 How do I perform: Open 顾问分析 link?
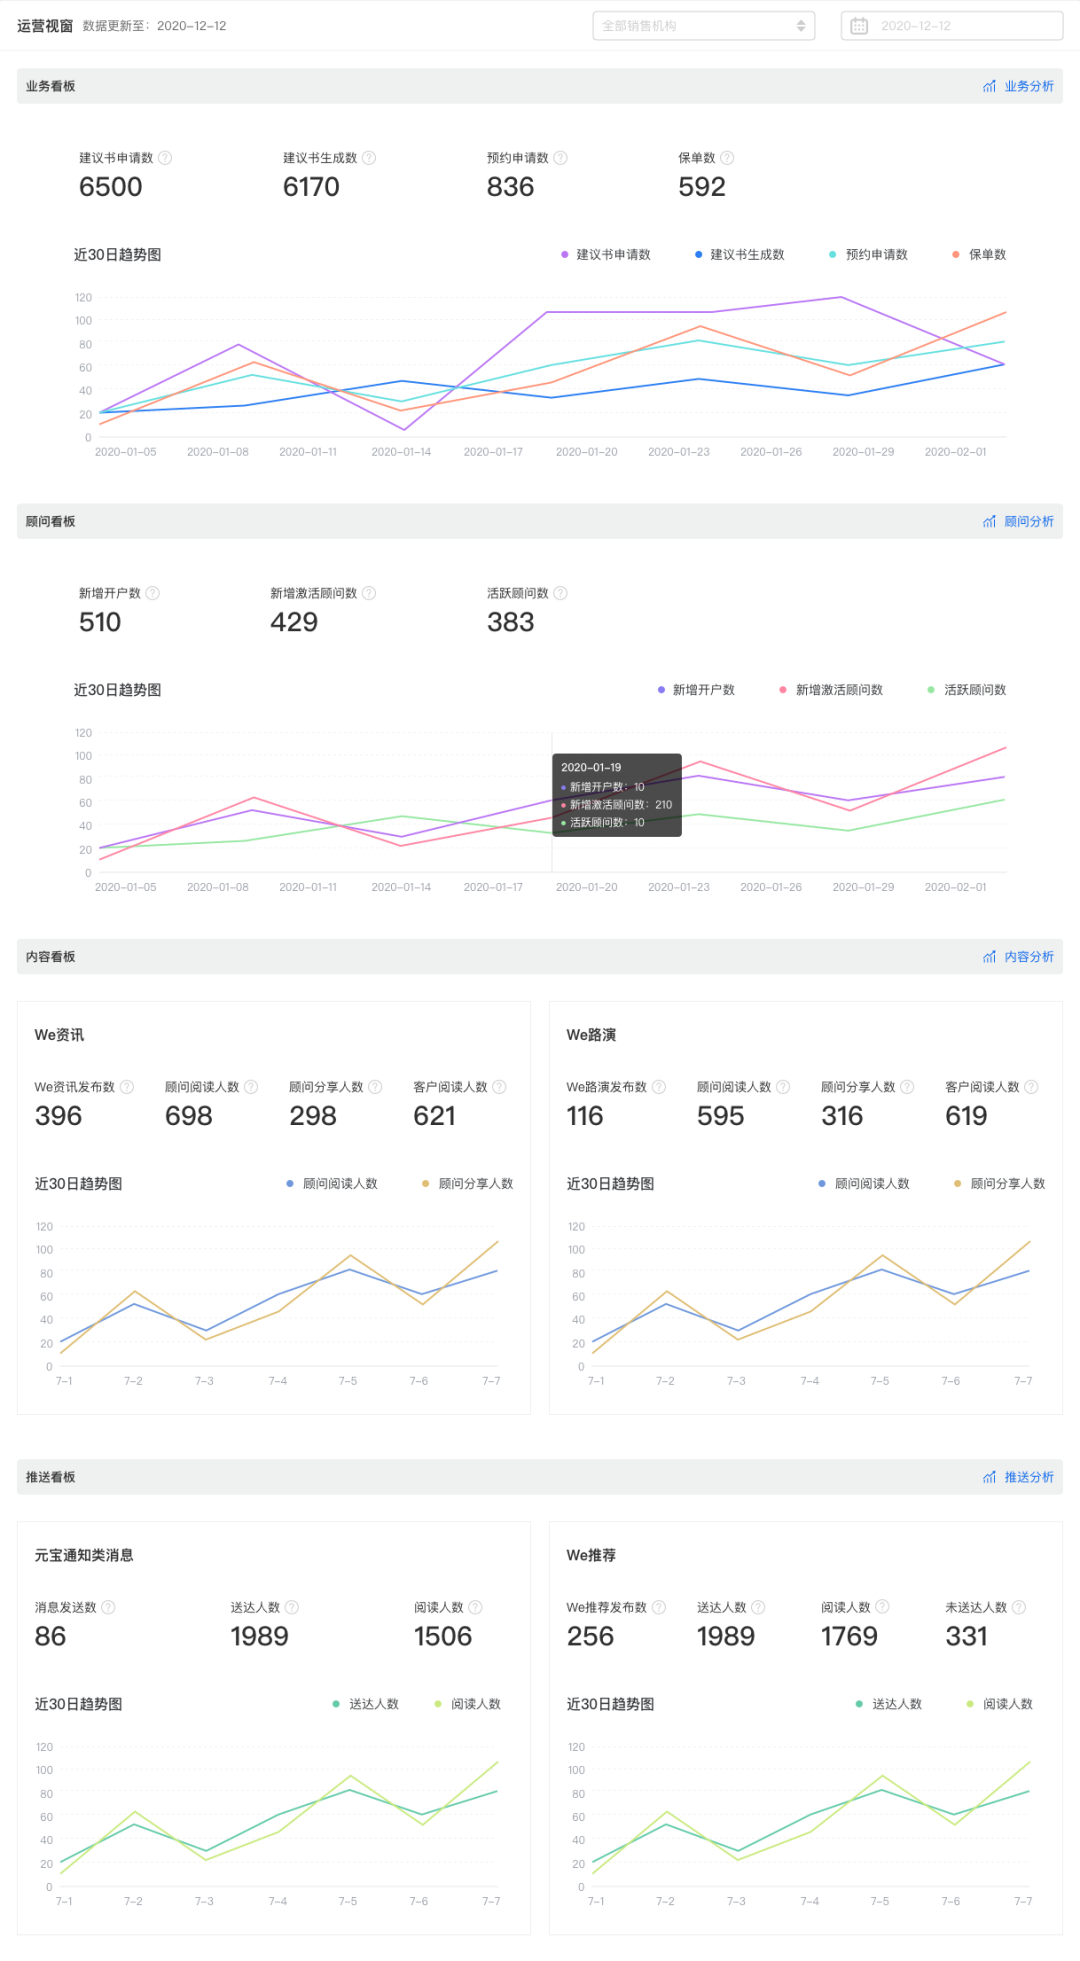click(x=1029, y=522)
